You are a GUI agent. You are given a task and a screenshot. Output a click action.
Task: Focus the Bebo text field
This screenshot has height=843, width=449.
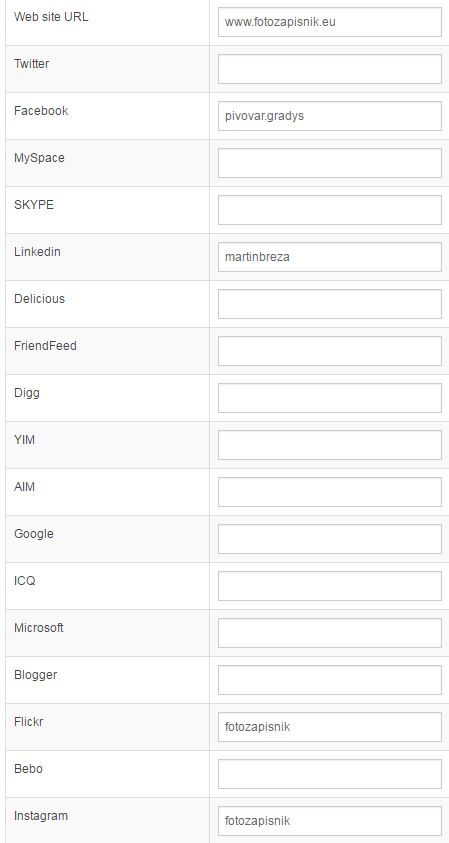(330, 774)
